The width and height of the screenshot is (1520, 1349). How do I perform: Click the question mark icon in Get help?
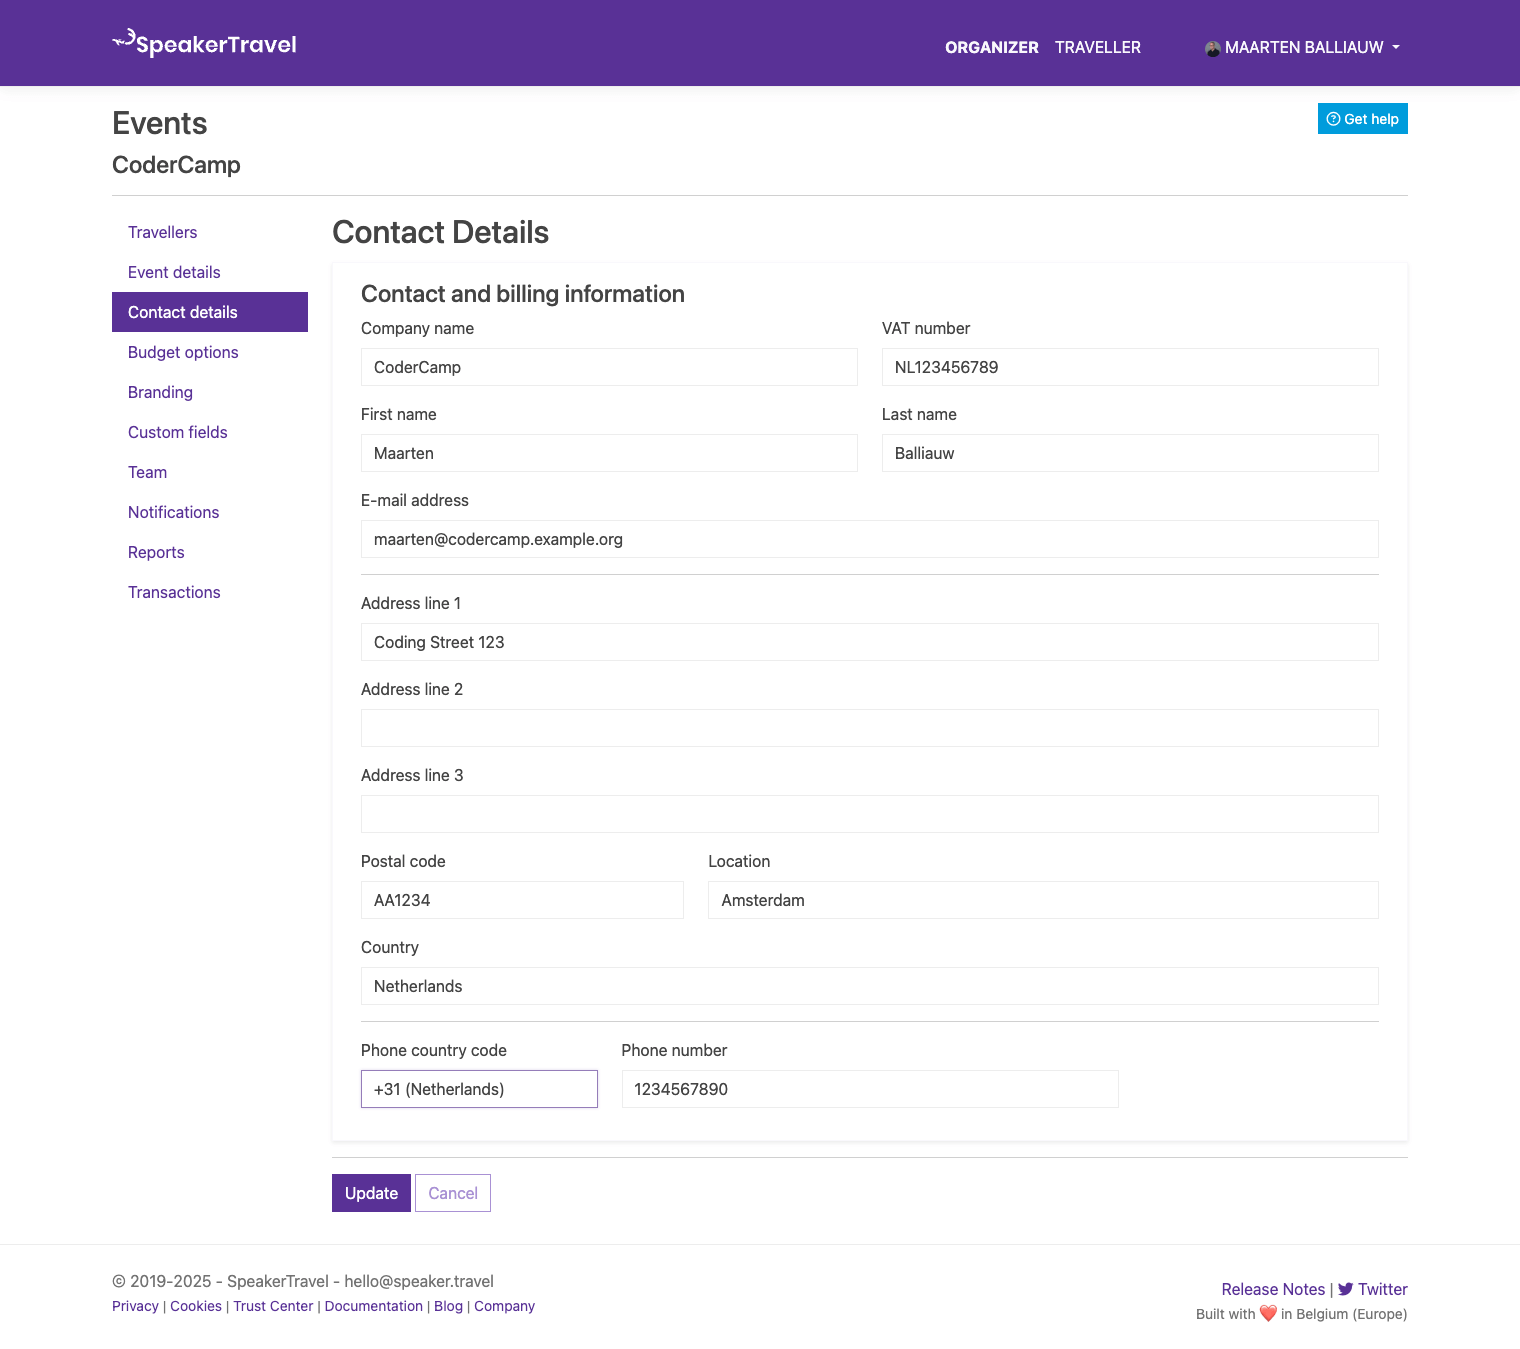1333,119
